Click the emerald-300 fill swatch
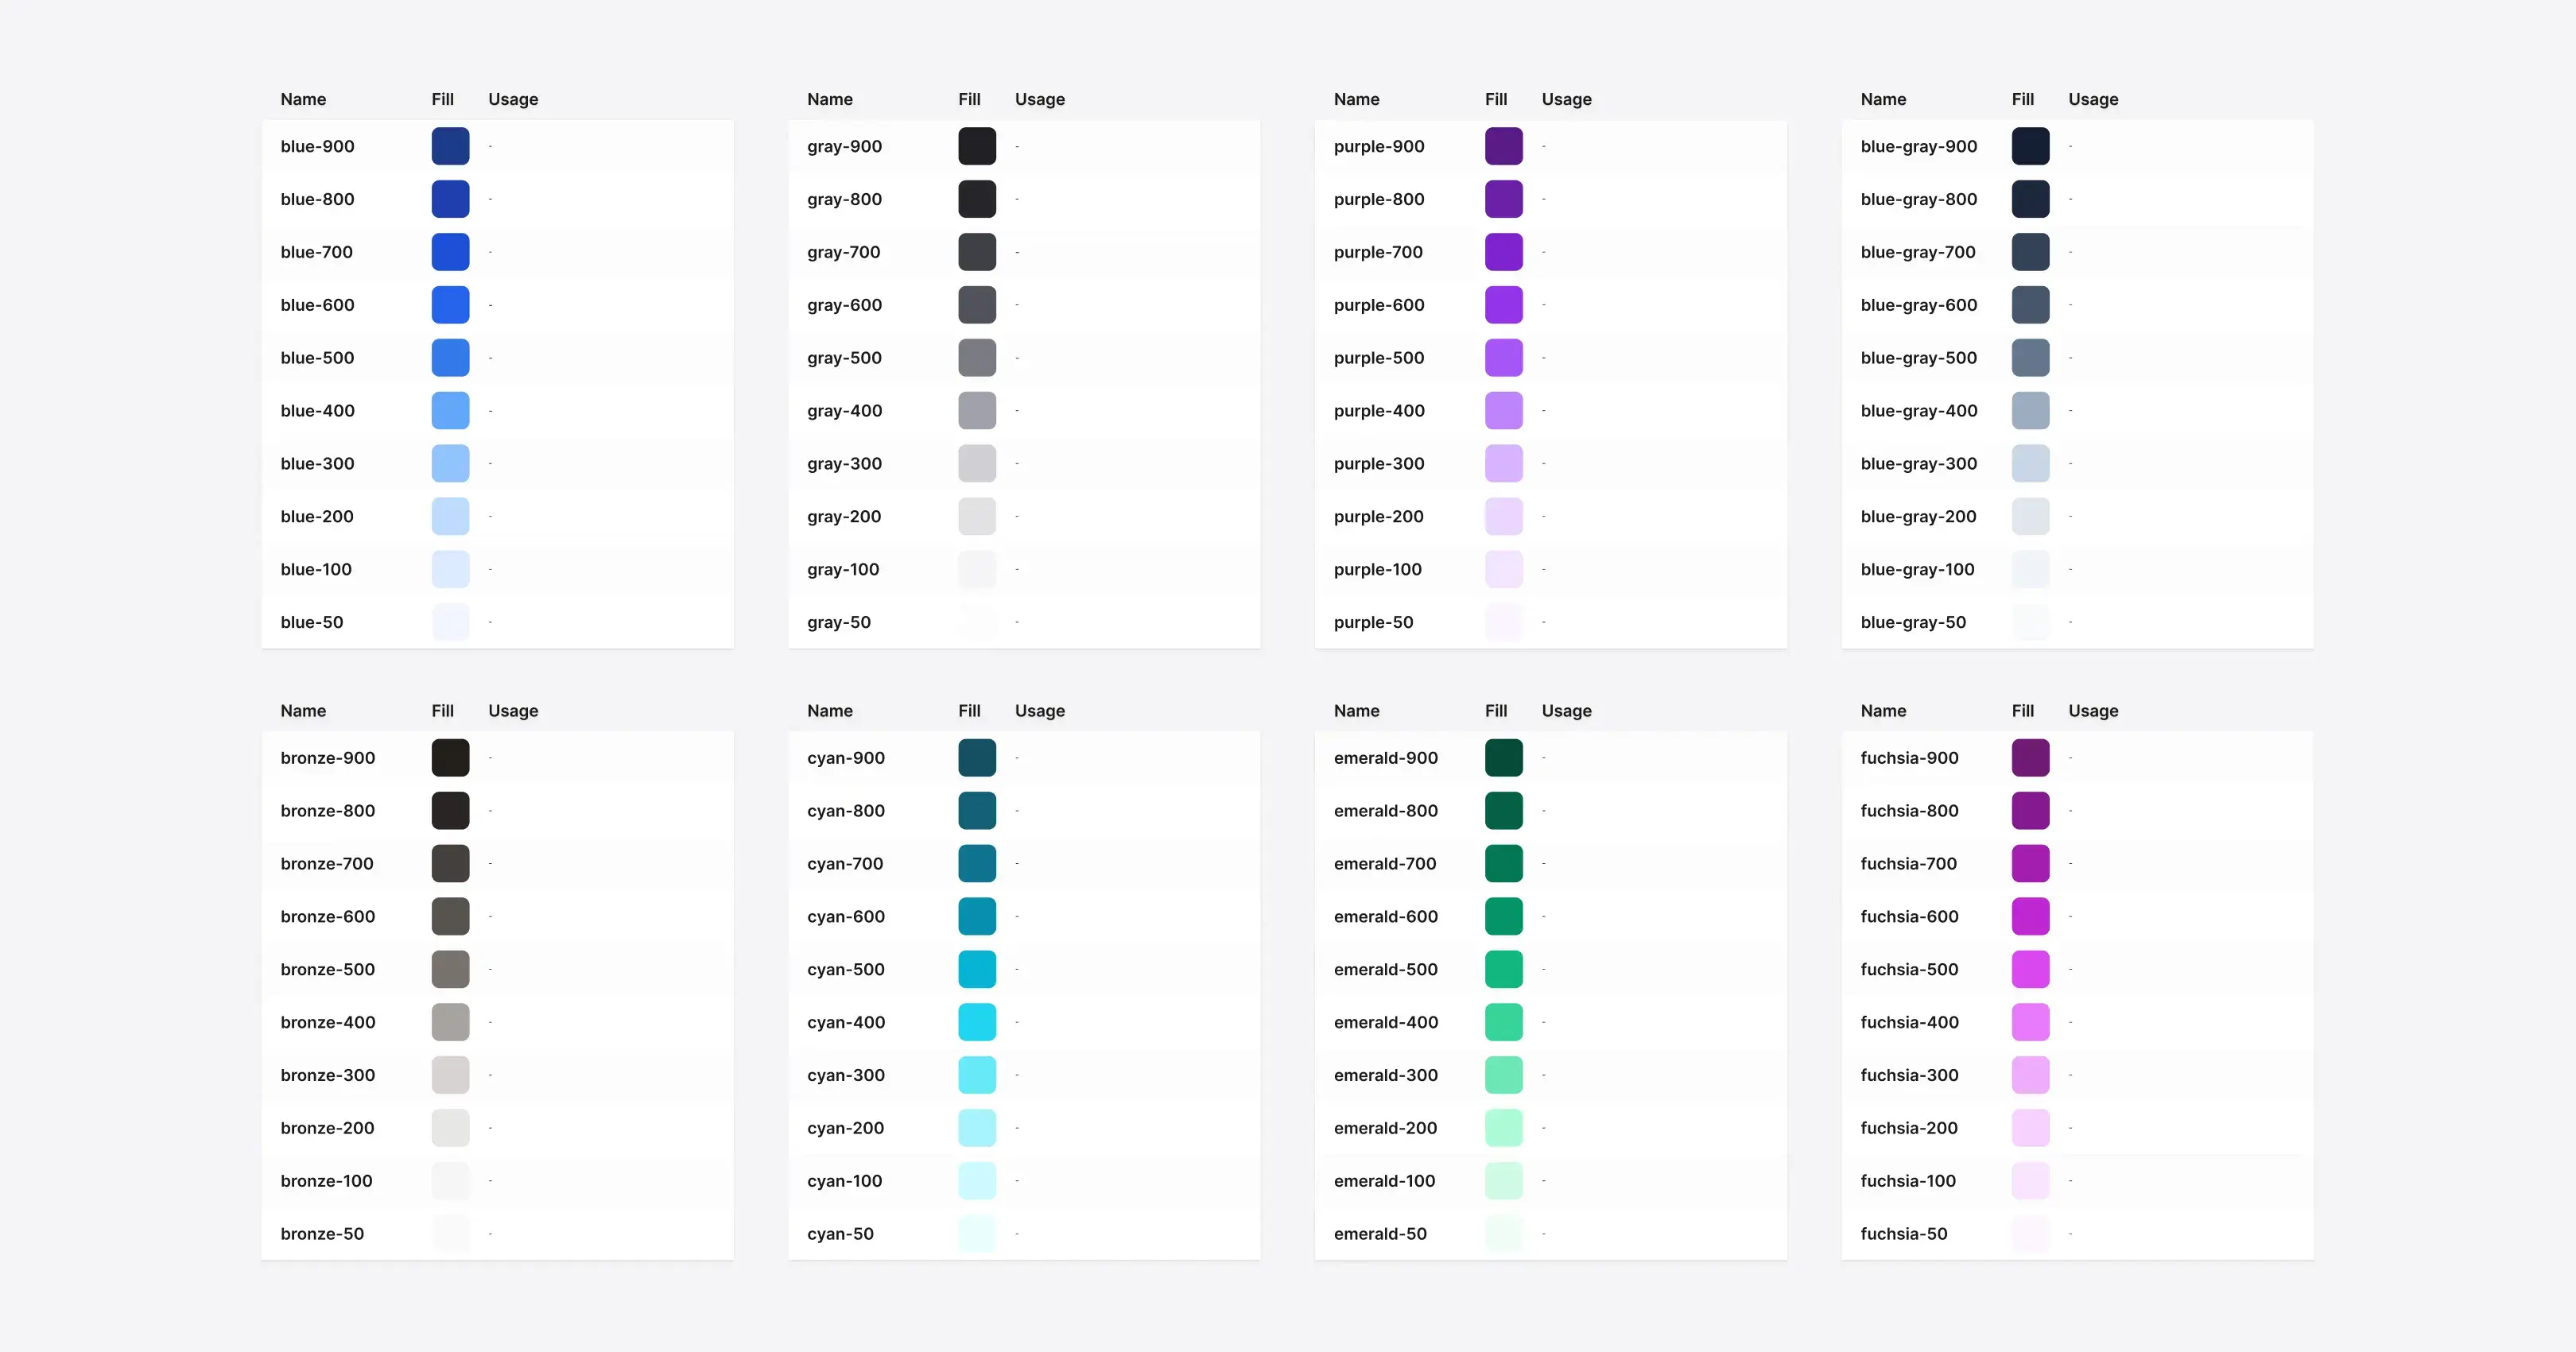This screenshot has height=1352, width=2576. coord(1504,1074)
